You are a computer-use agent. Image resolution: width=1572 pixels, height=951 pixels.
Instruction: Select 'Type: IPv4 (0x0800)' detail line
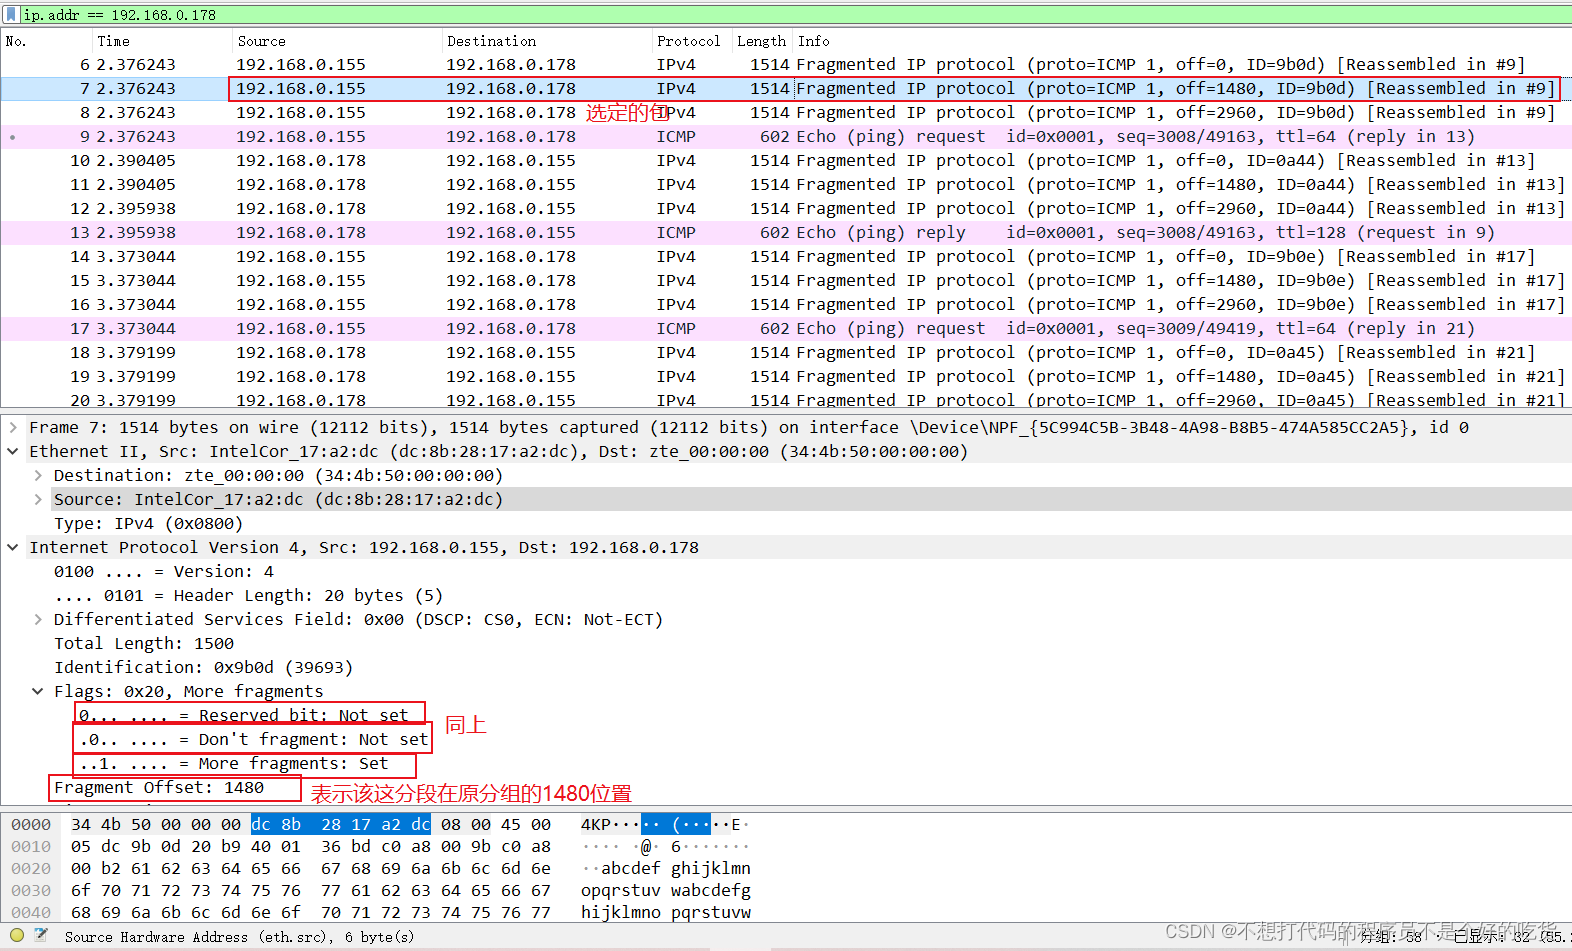tap(148, 523)
